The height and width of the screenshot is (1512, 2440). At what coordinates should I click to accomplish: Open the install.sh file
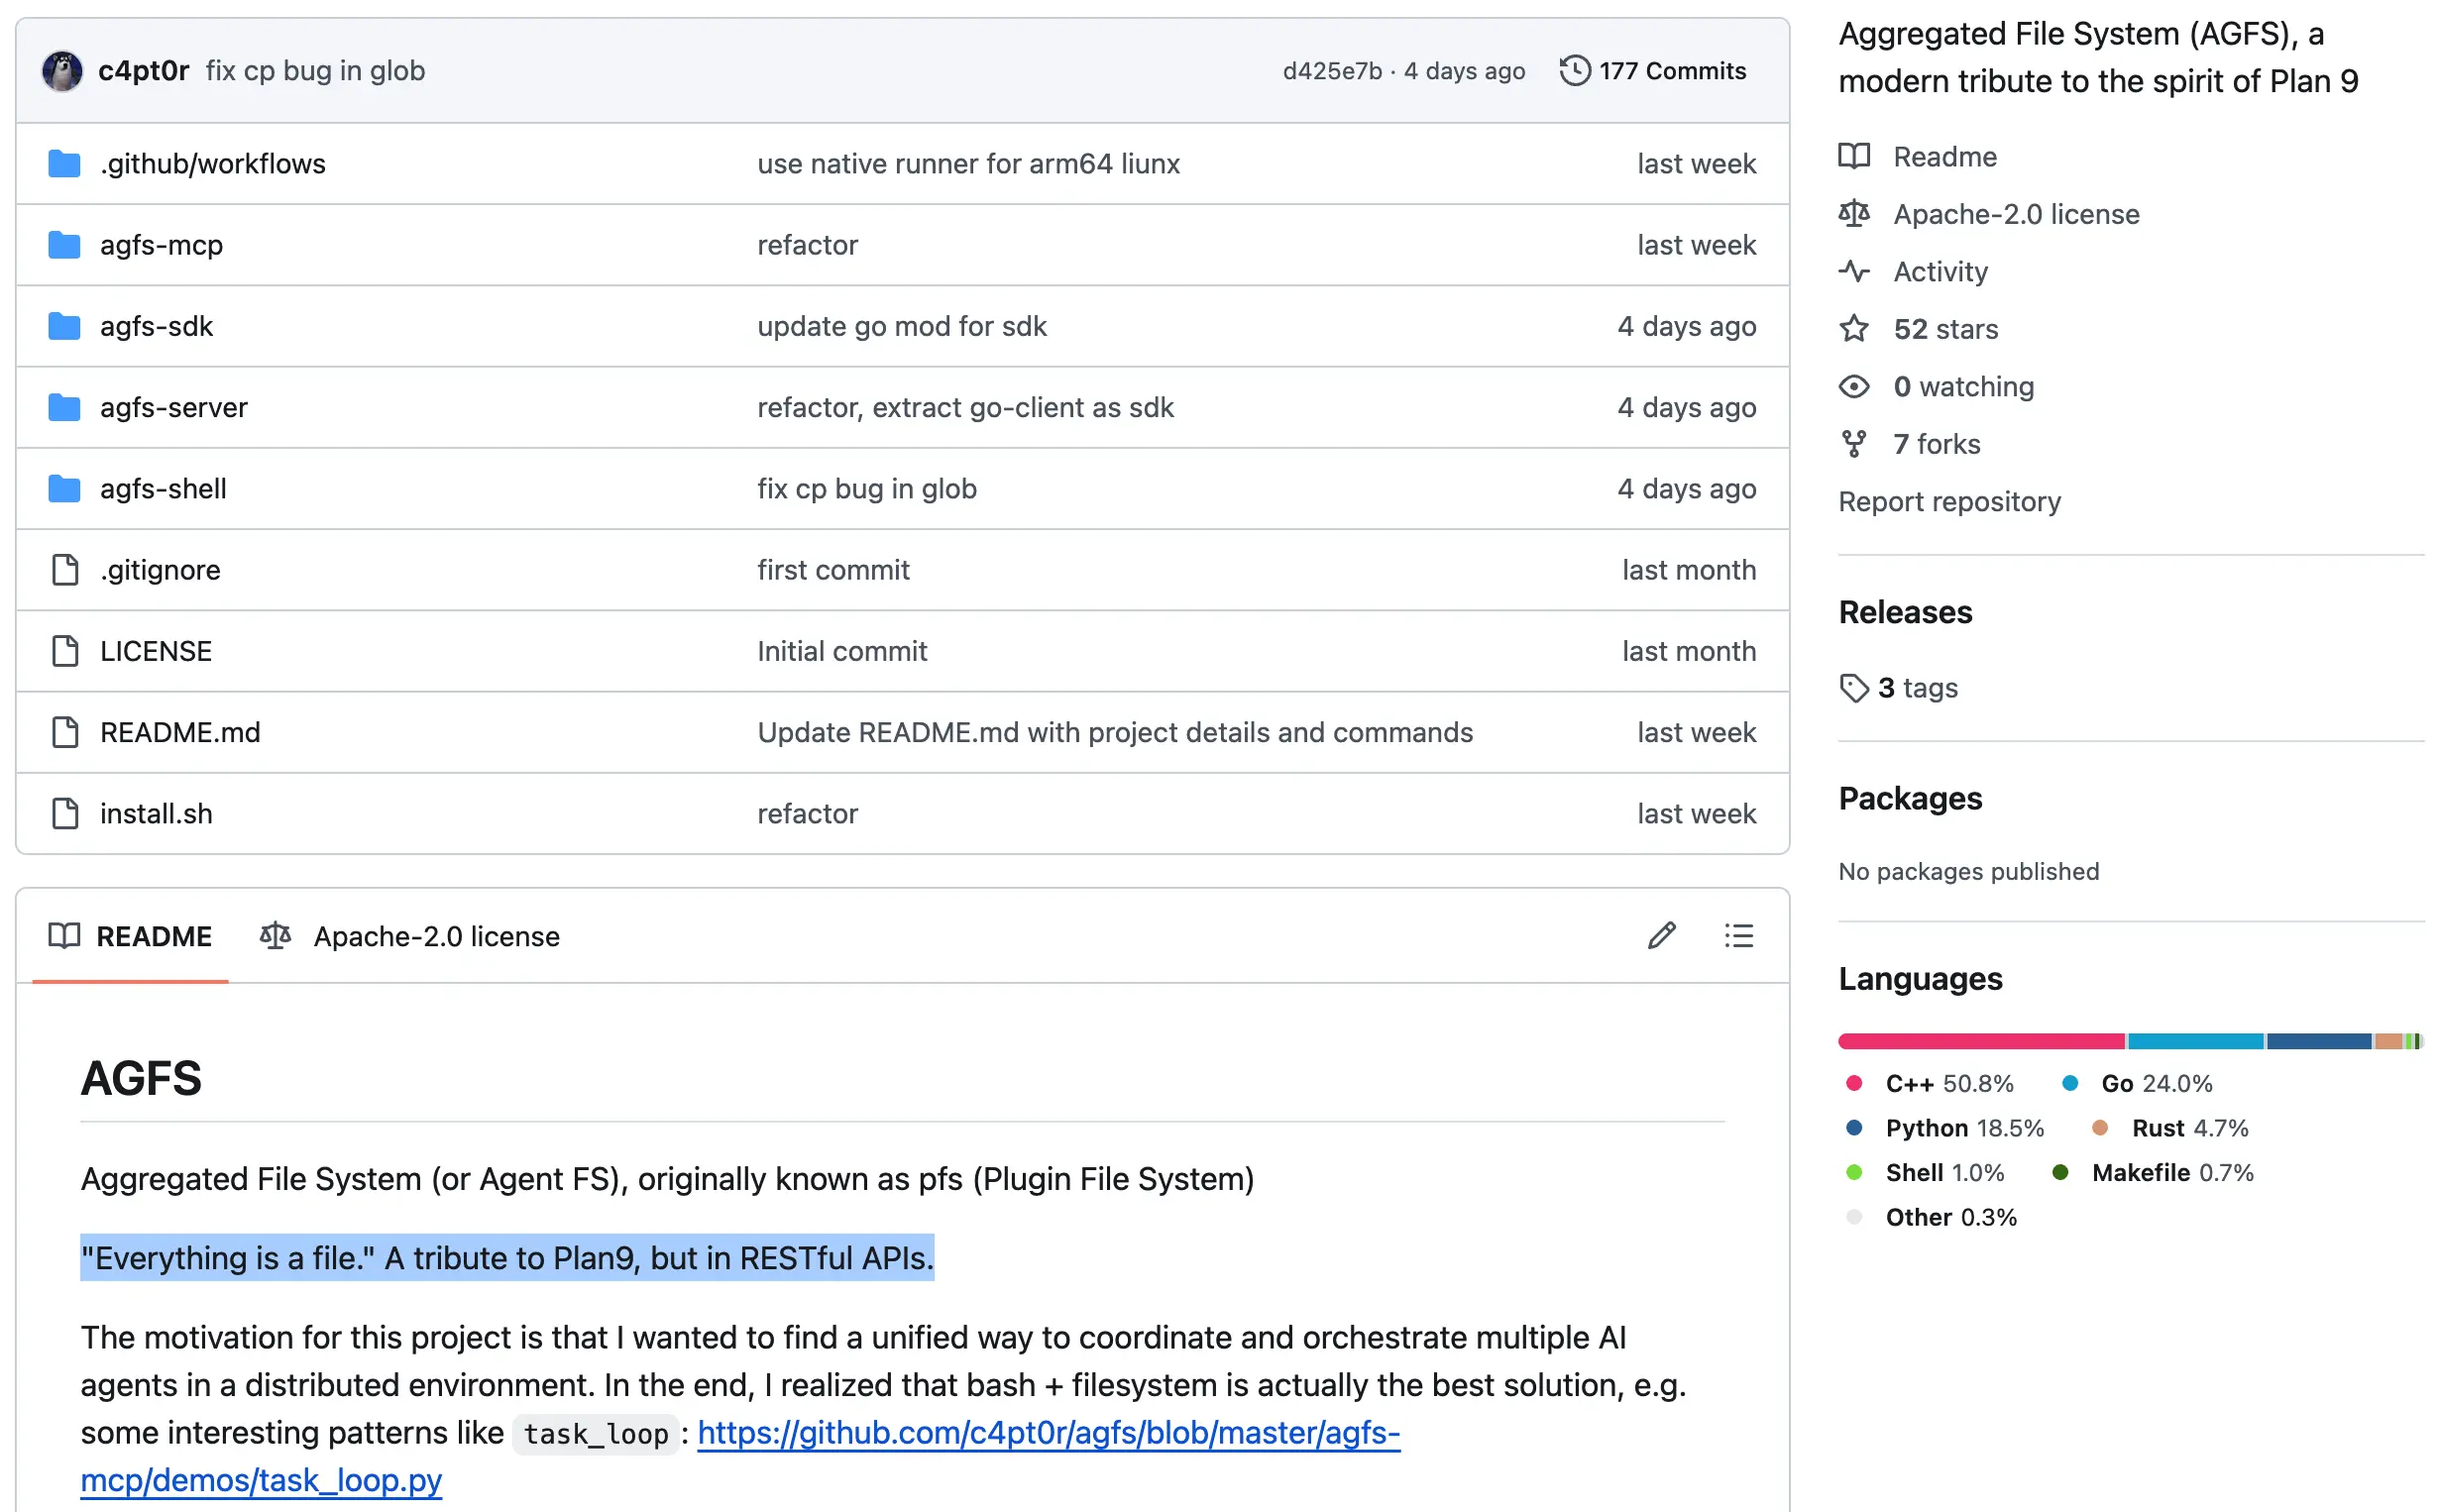point(156,814)
